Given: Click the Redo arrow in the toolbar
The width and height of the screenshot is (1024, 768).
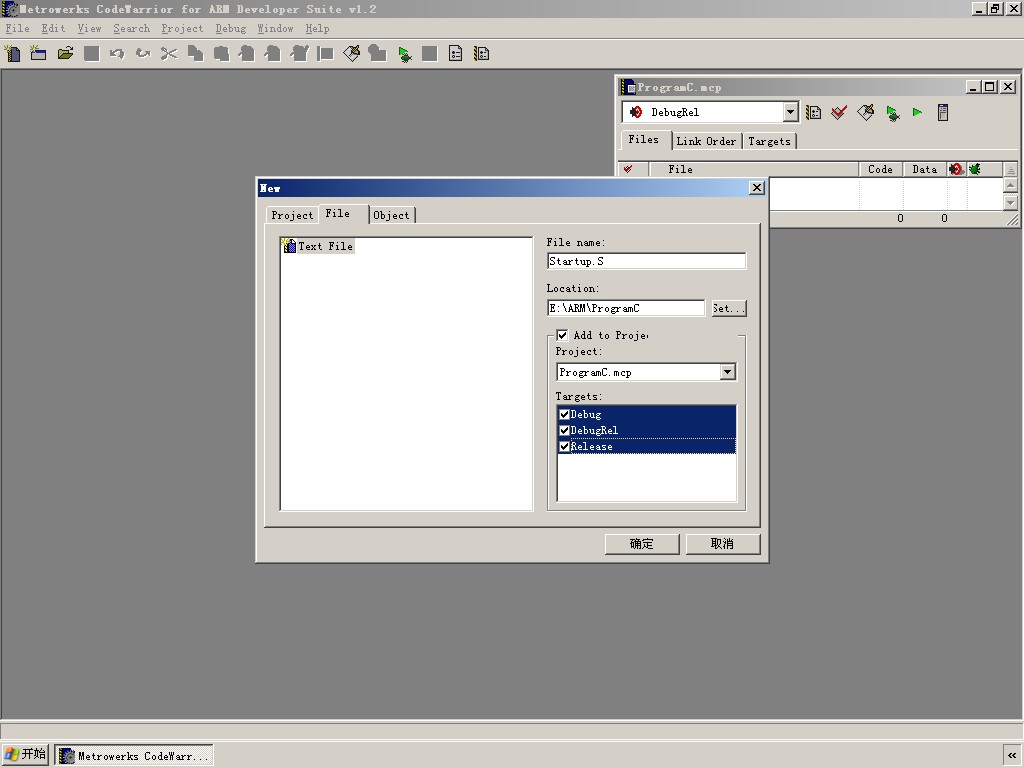Looking at the screenshot, I should coord(143,54).
